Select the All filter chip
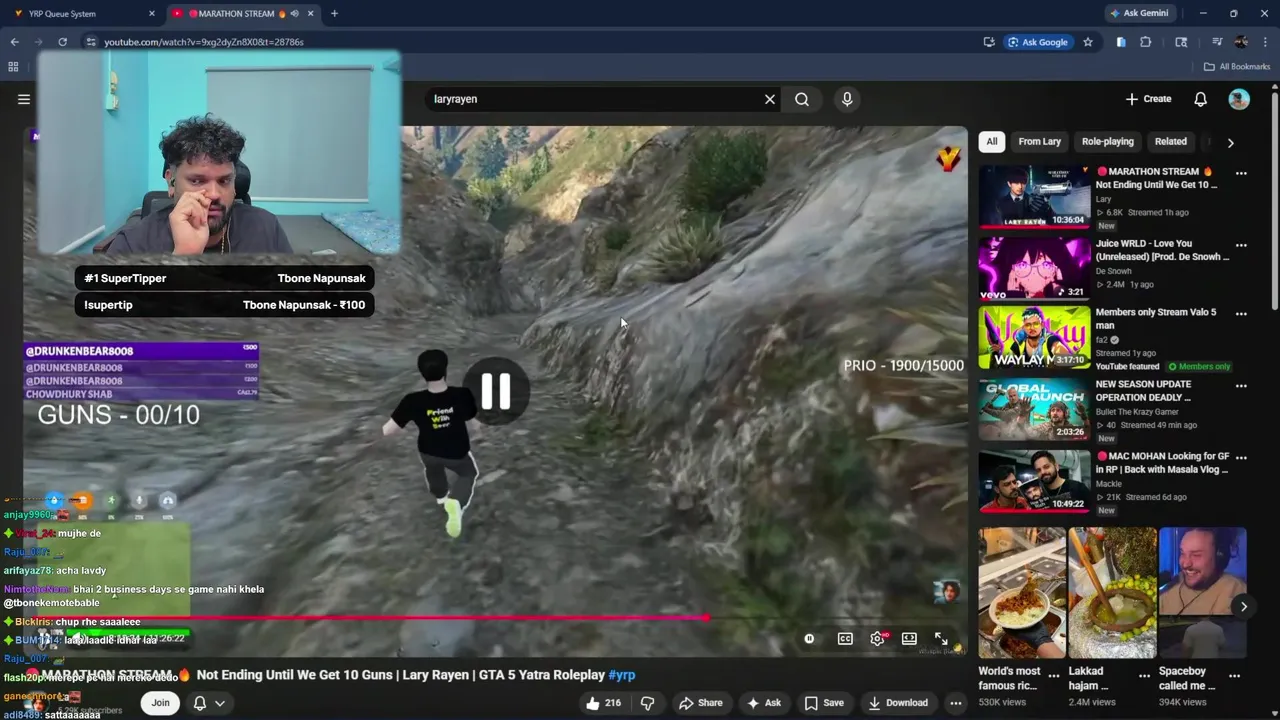1280x720 pixels. tap(991, 142)
